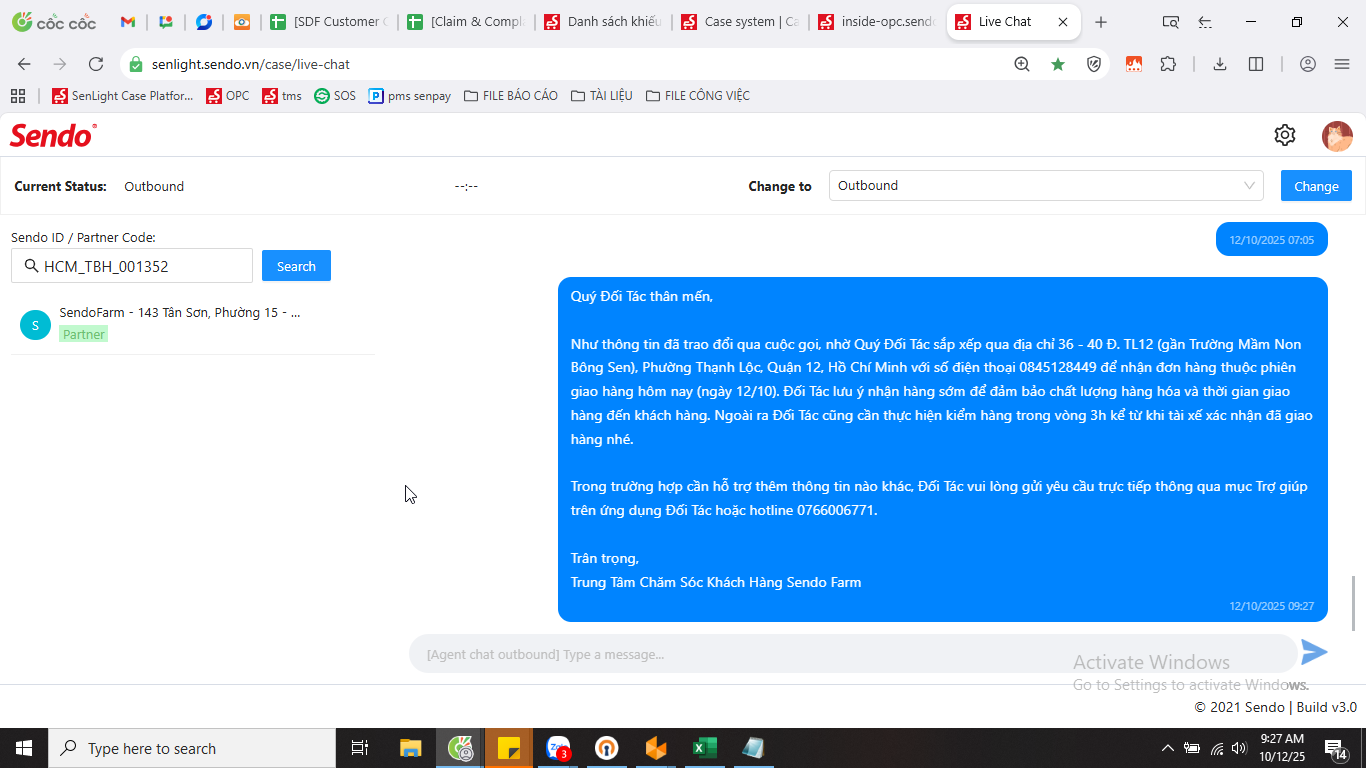This screenshot has width=1366, height=768.
Task: Open the tms bookmark
Action: pyautogui.click(x=282, y=96)
